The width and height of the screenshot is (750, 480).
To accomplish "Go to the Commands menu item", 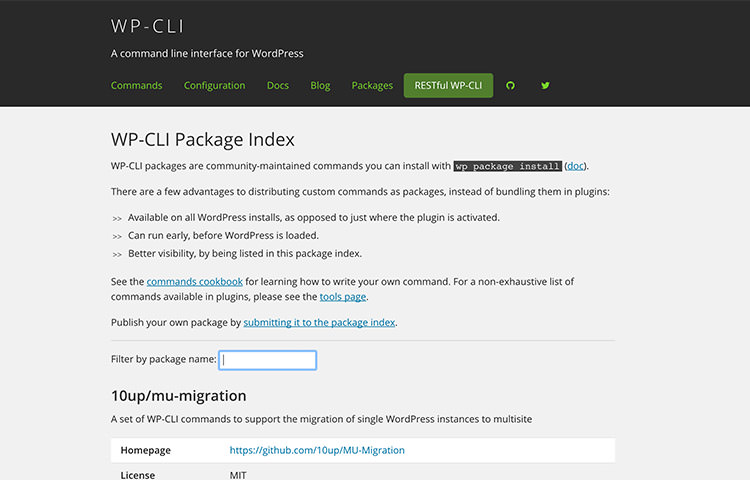I will [136, 86].
